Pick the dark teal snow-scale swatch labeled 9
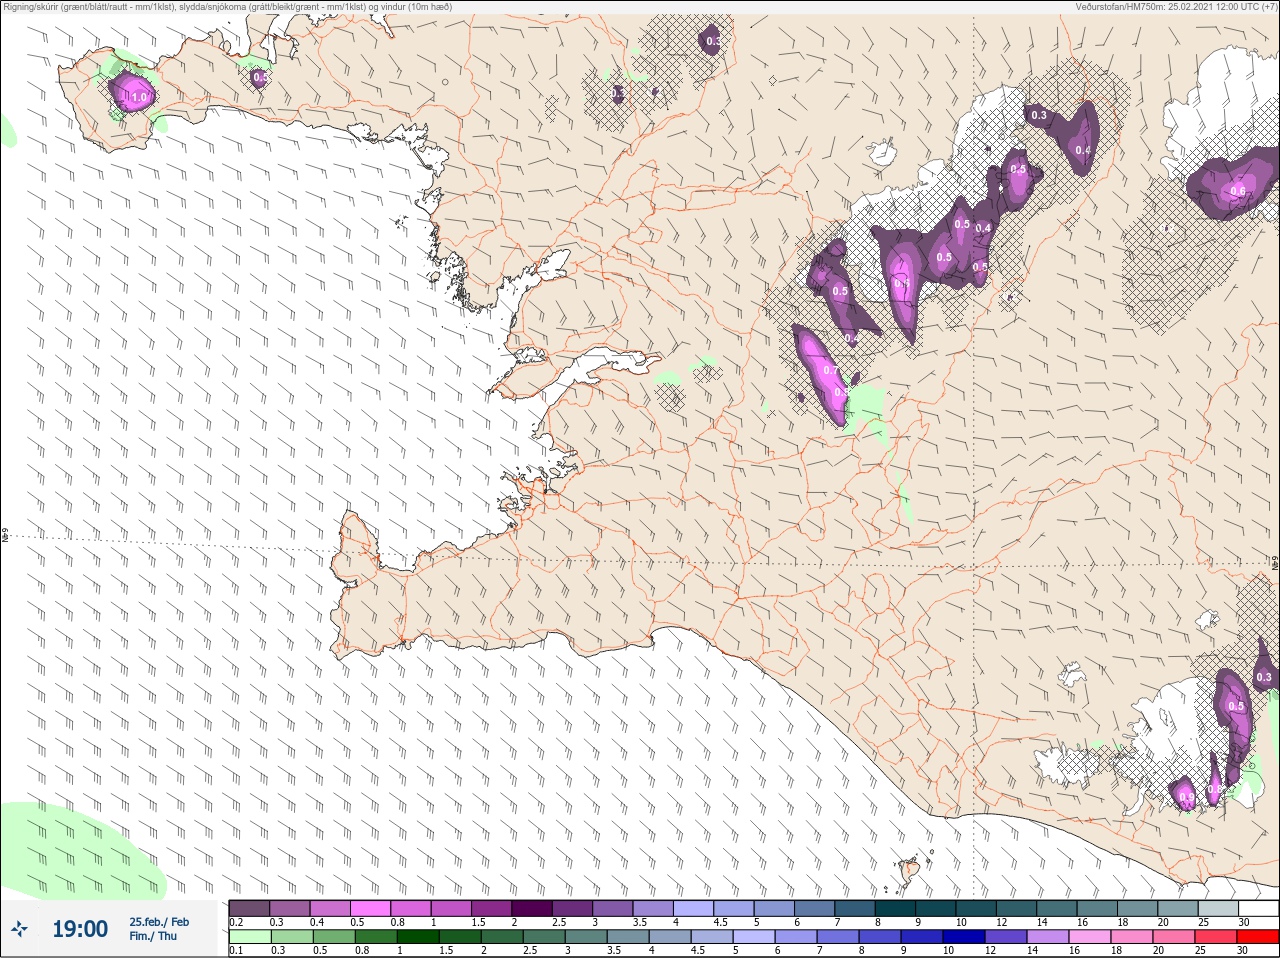Image resolution: width=1280 pixels, height=958 pixels. 936,908
